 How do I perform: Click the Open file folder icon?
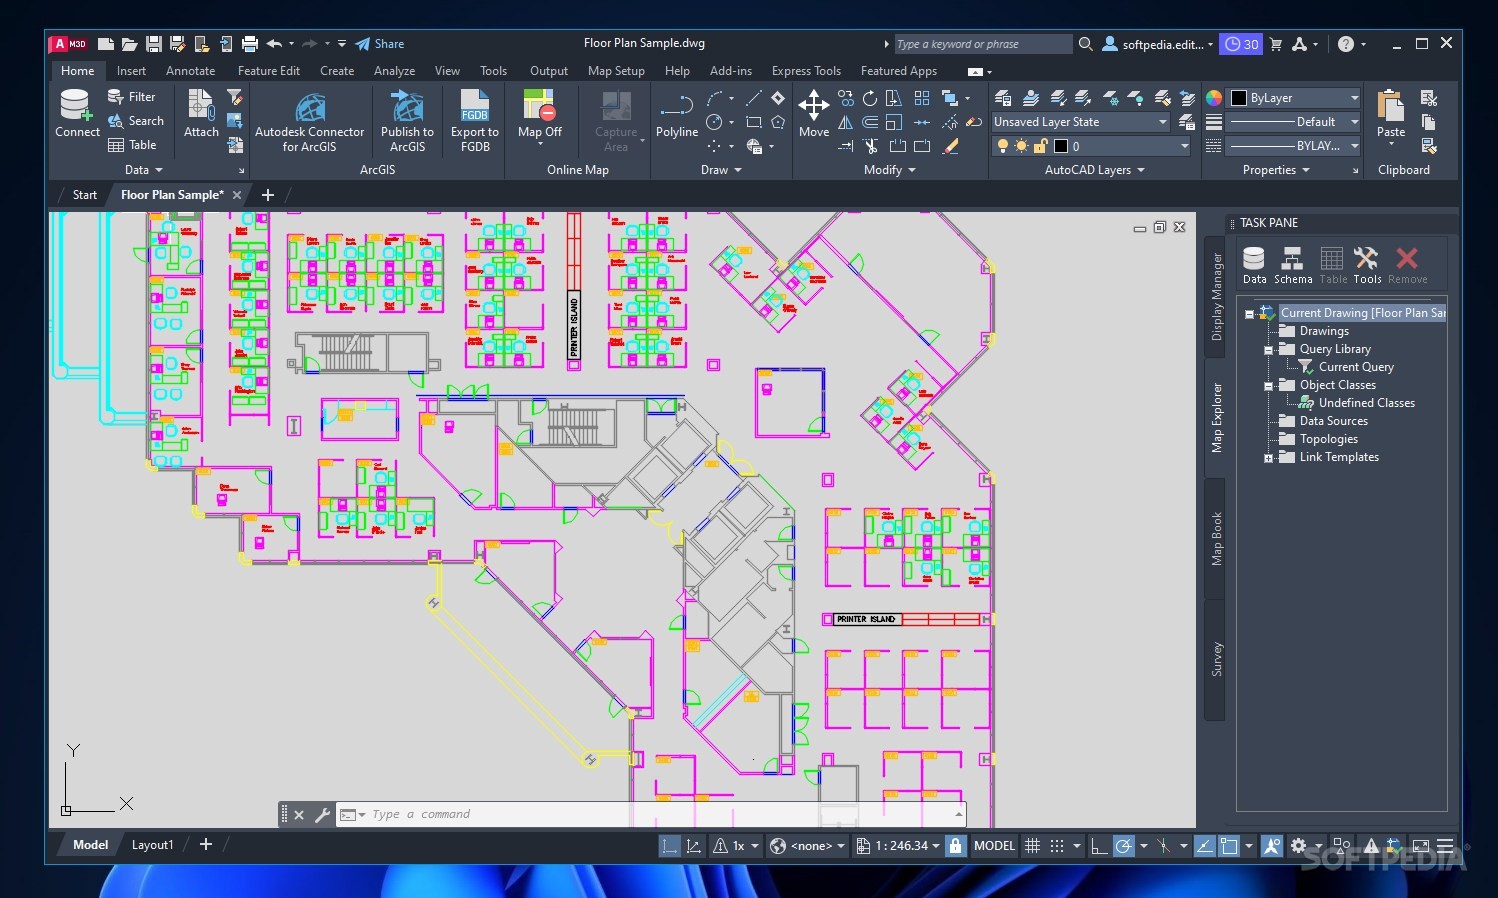click(x=129, y=44)
